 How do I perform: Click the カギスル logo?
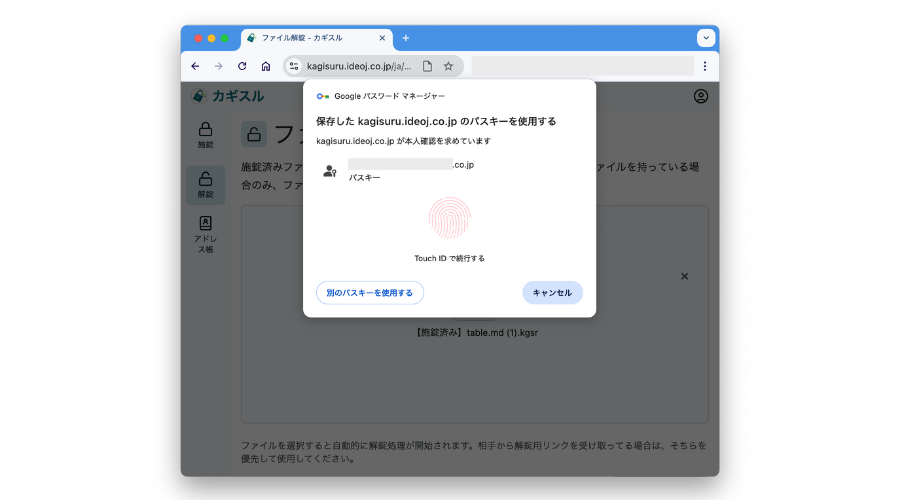tap(229, 96)
